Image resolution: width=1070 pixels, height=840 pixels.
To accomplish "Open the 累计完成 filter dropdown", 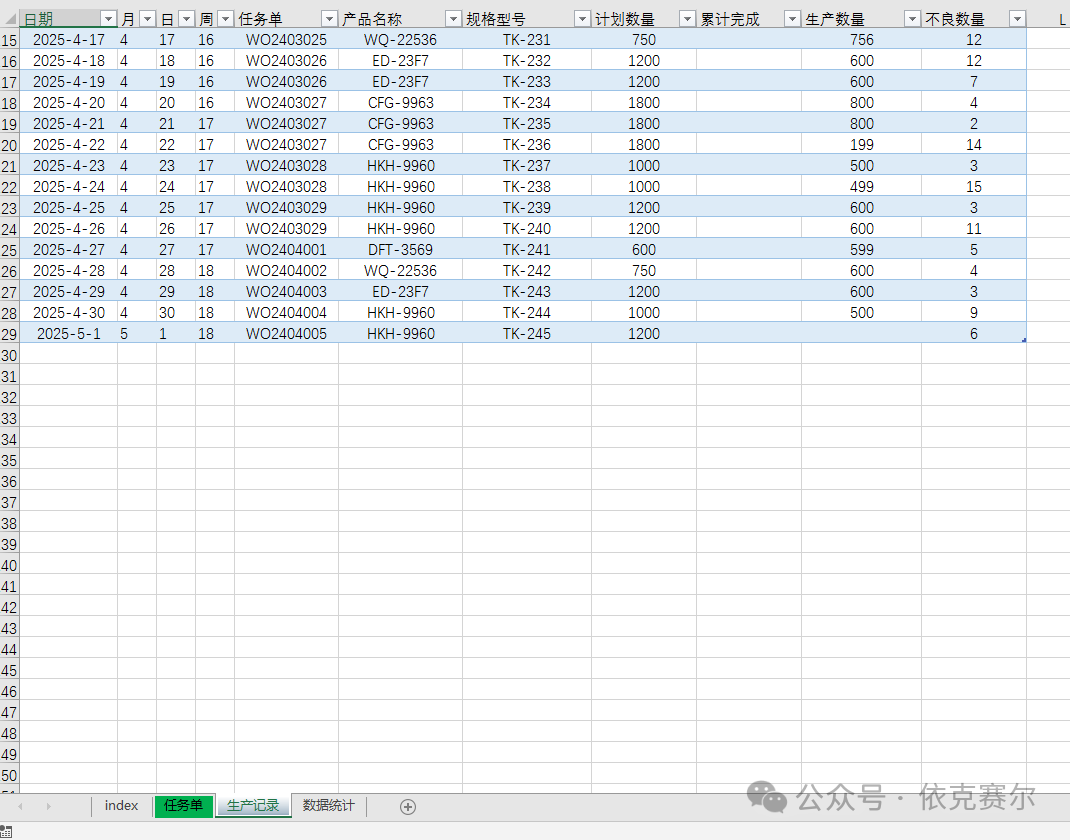I will pos(792,19).
